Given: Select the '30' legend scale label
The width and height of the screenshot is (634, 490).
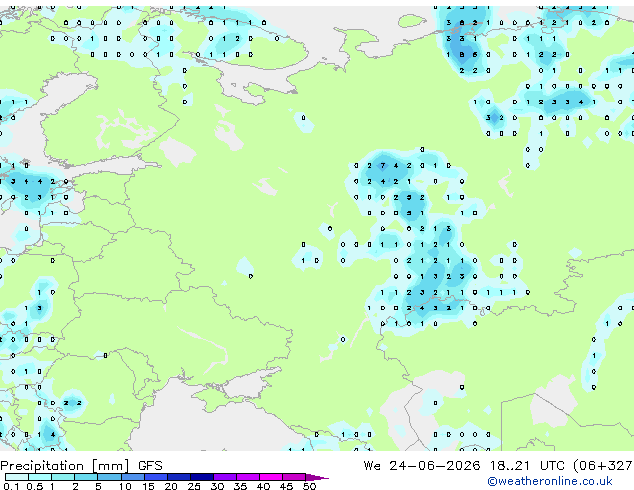Looking at the screenshot, I should point(217,486).
